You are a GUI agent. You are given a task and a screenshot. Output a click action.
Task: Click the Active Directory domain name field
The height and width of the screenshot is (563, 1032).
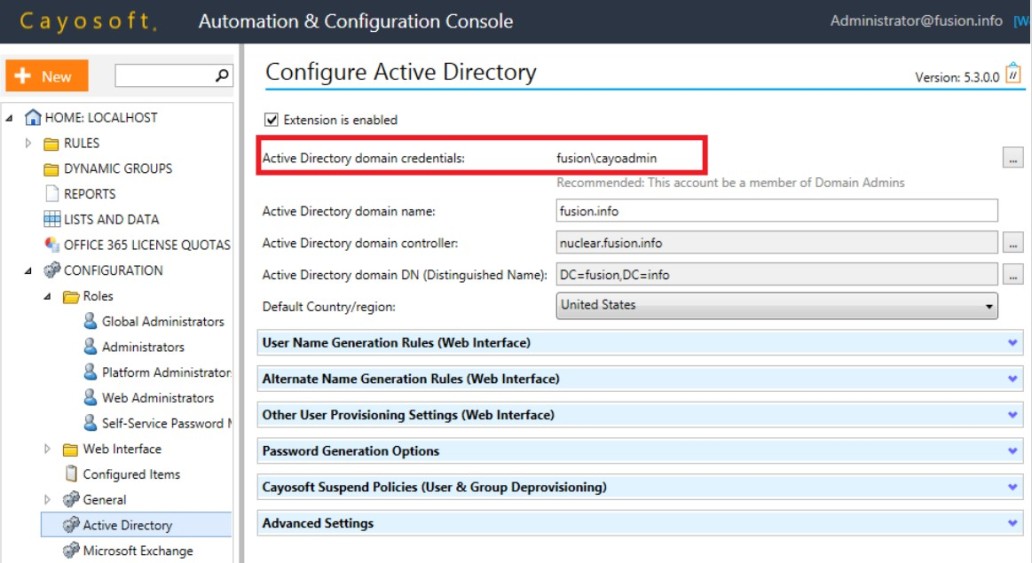[x=777, y=211]
